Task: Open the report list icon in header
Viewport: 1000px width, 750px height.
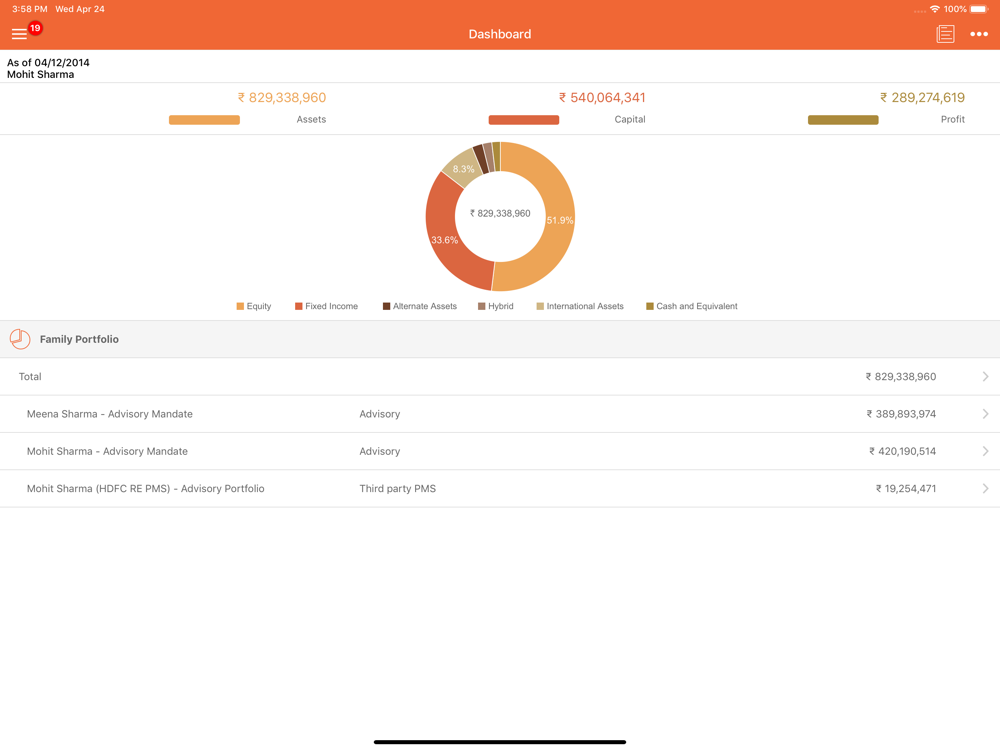Action: click(945, 34)
